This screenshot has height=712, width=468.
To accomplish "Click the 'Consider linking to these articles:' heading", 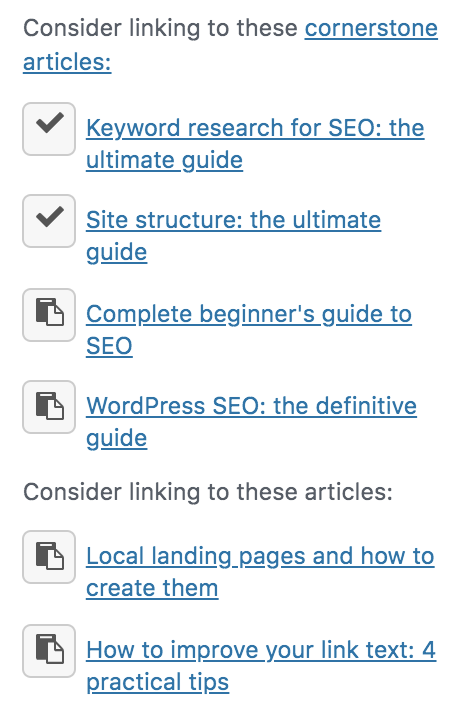I will pyautogui.click(x=208, y=492).
